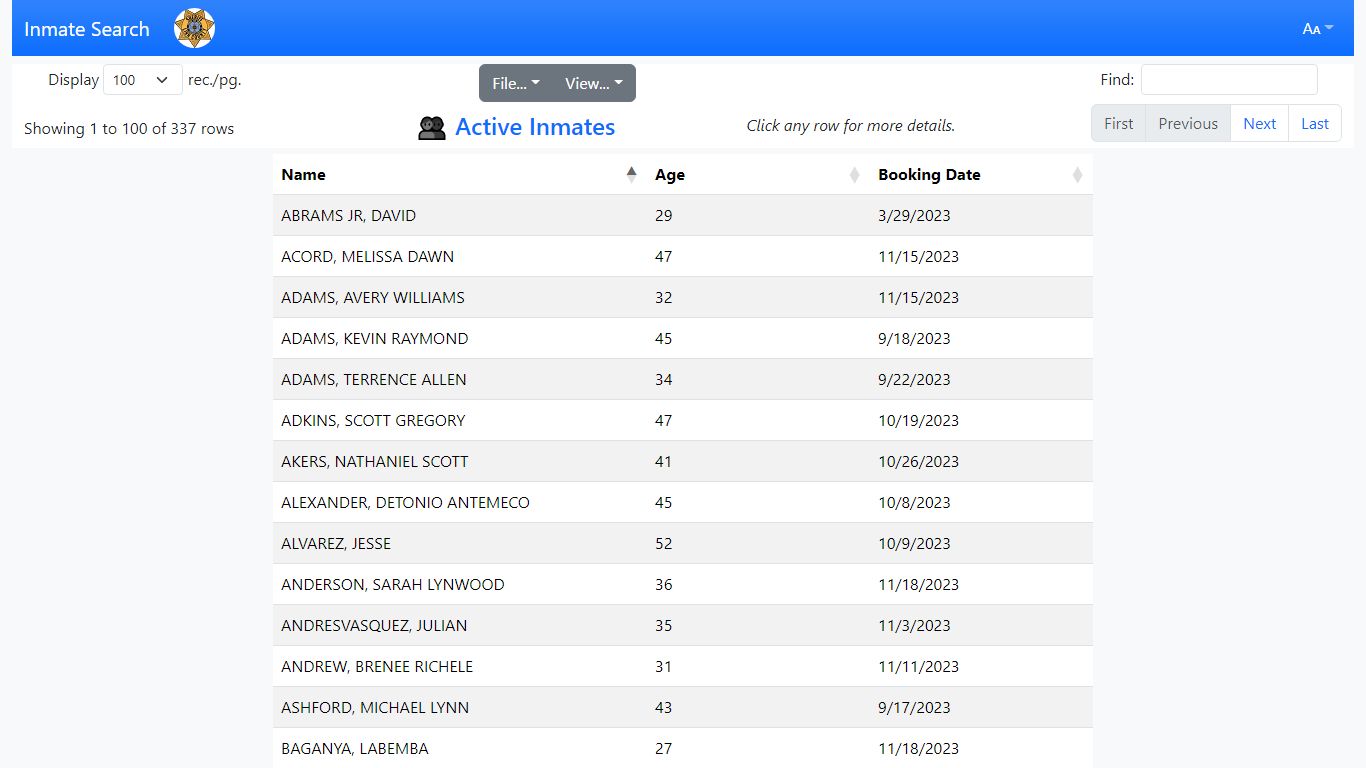
Task: Click the sheriff star badge logo
Action: pos(194,28)
